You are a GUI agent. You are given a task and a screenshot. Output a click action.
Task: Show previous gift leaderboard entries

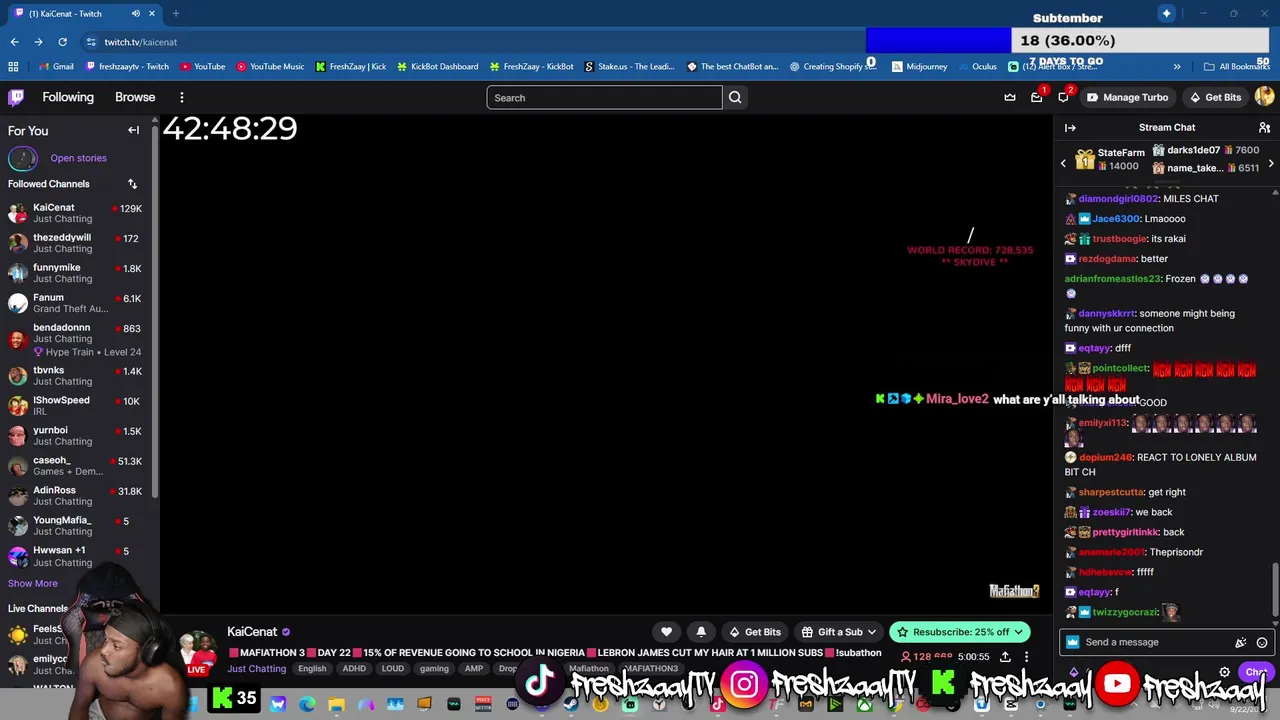pos(1063,163)
